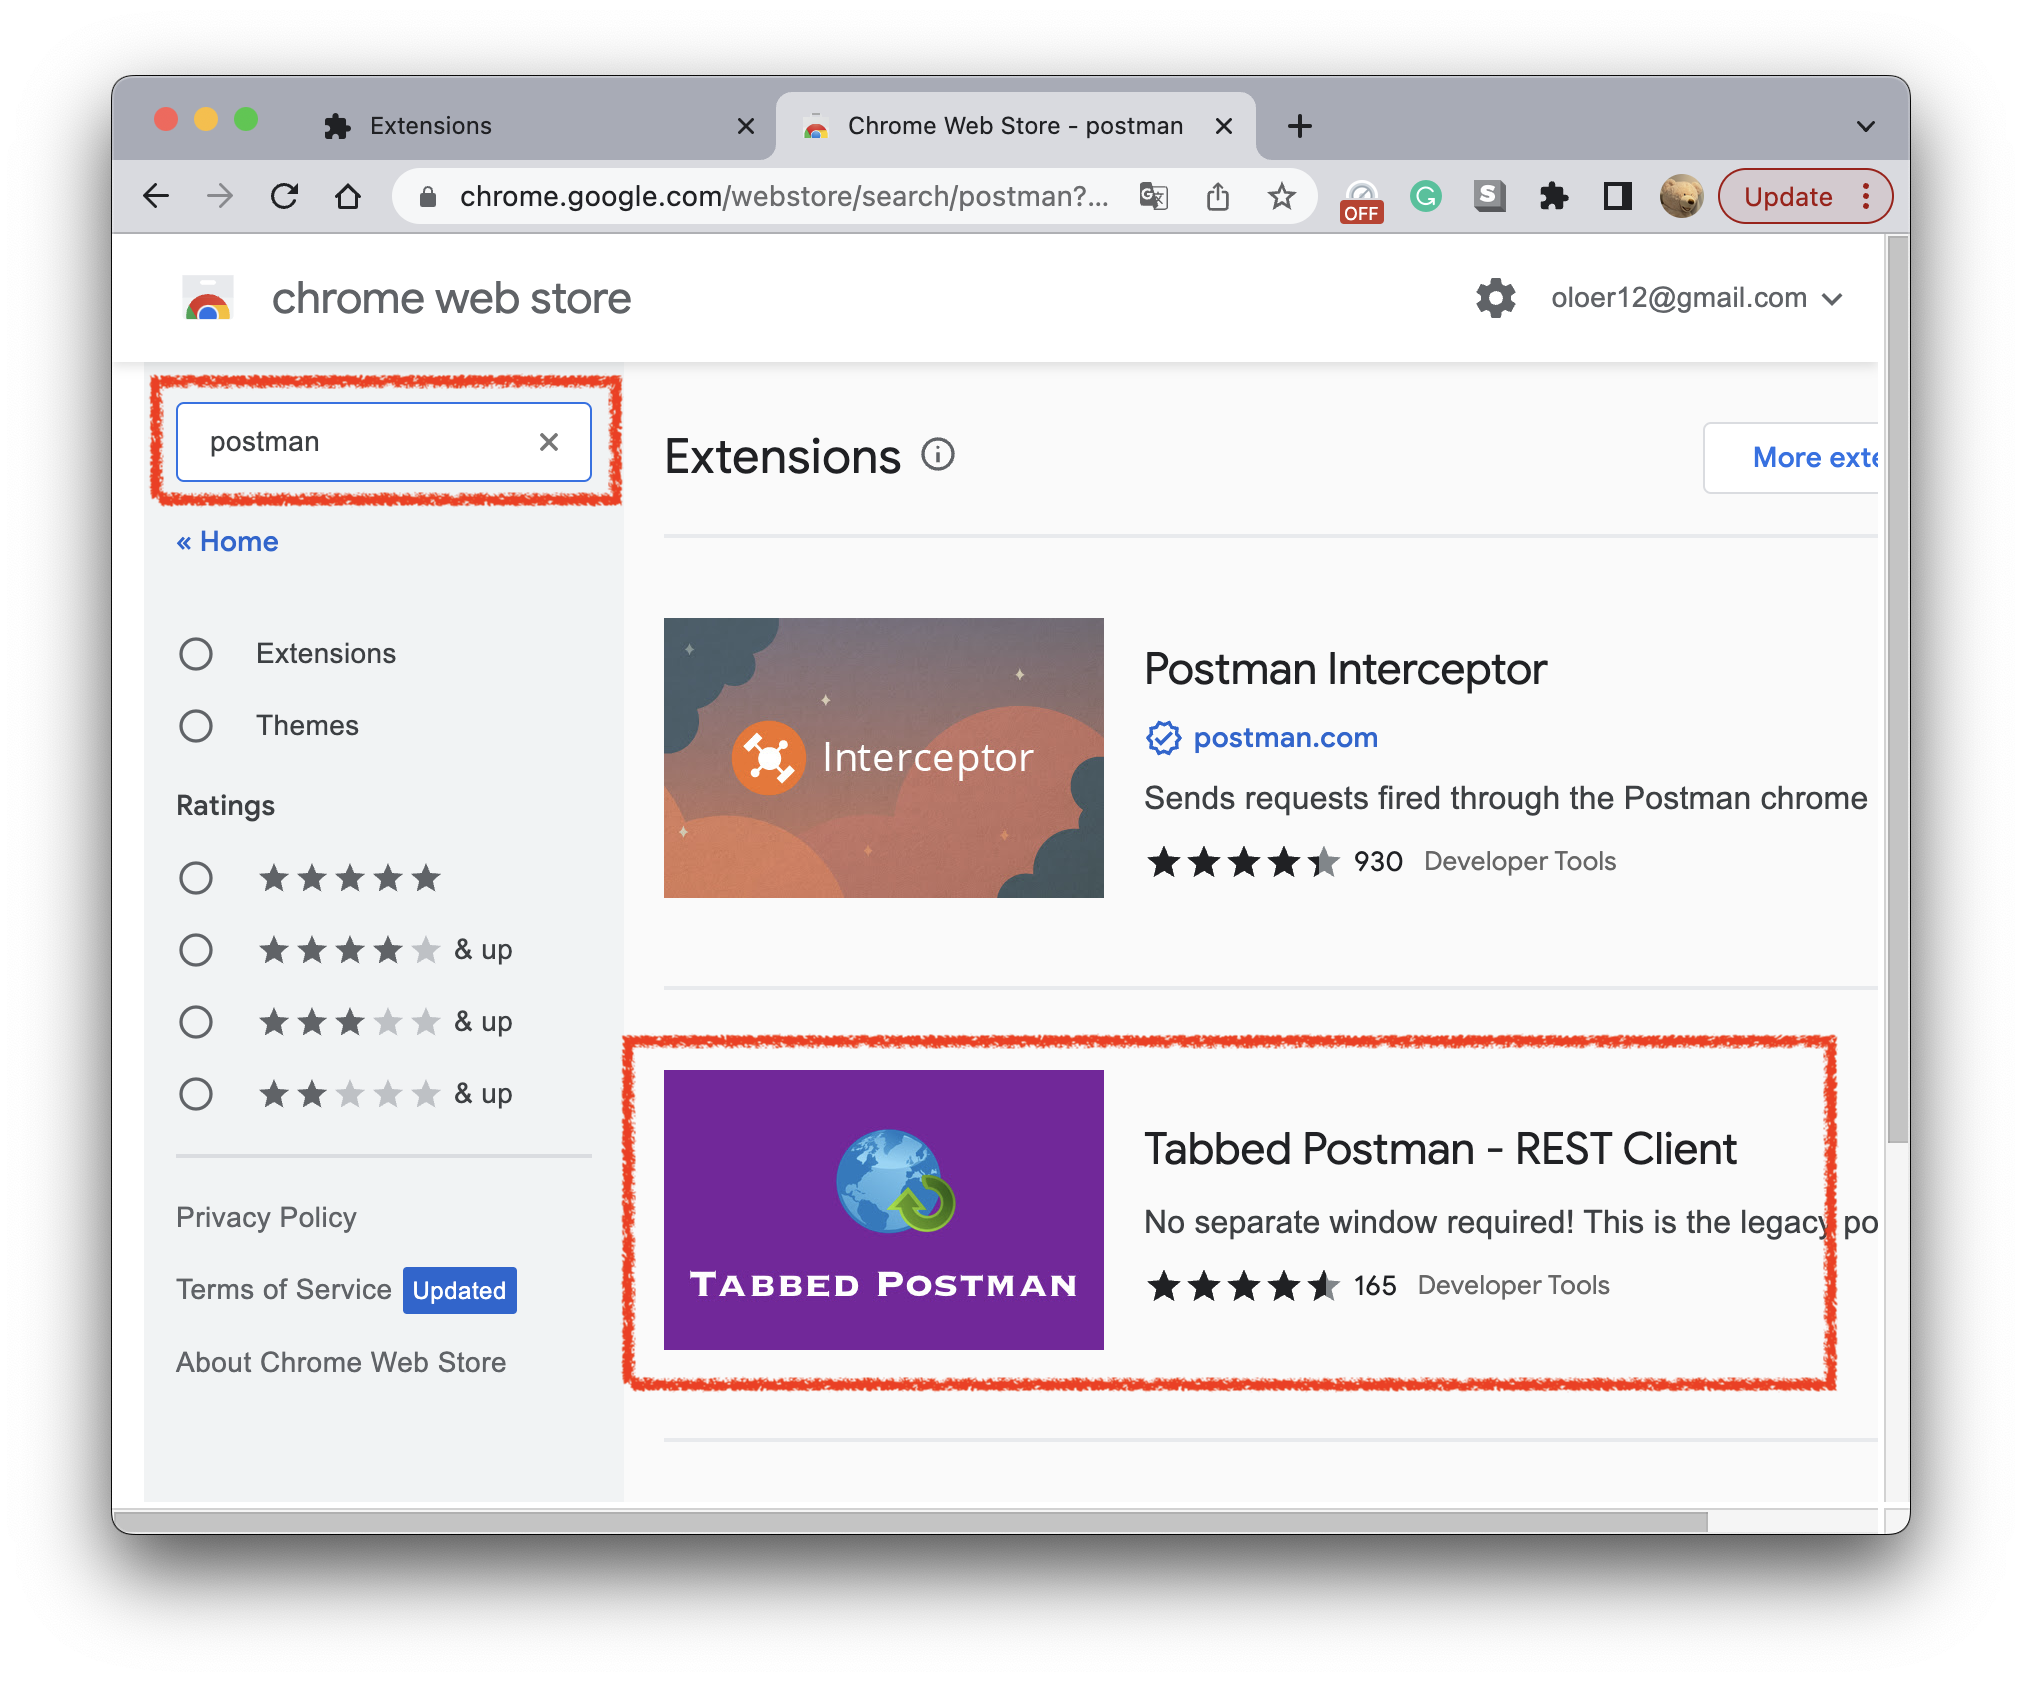Go to the browser home page icon
The height and width of the screenshot is (1682, 2022).
[x=348, y=196]
